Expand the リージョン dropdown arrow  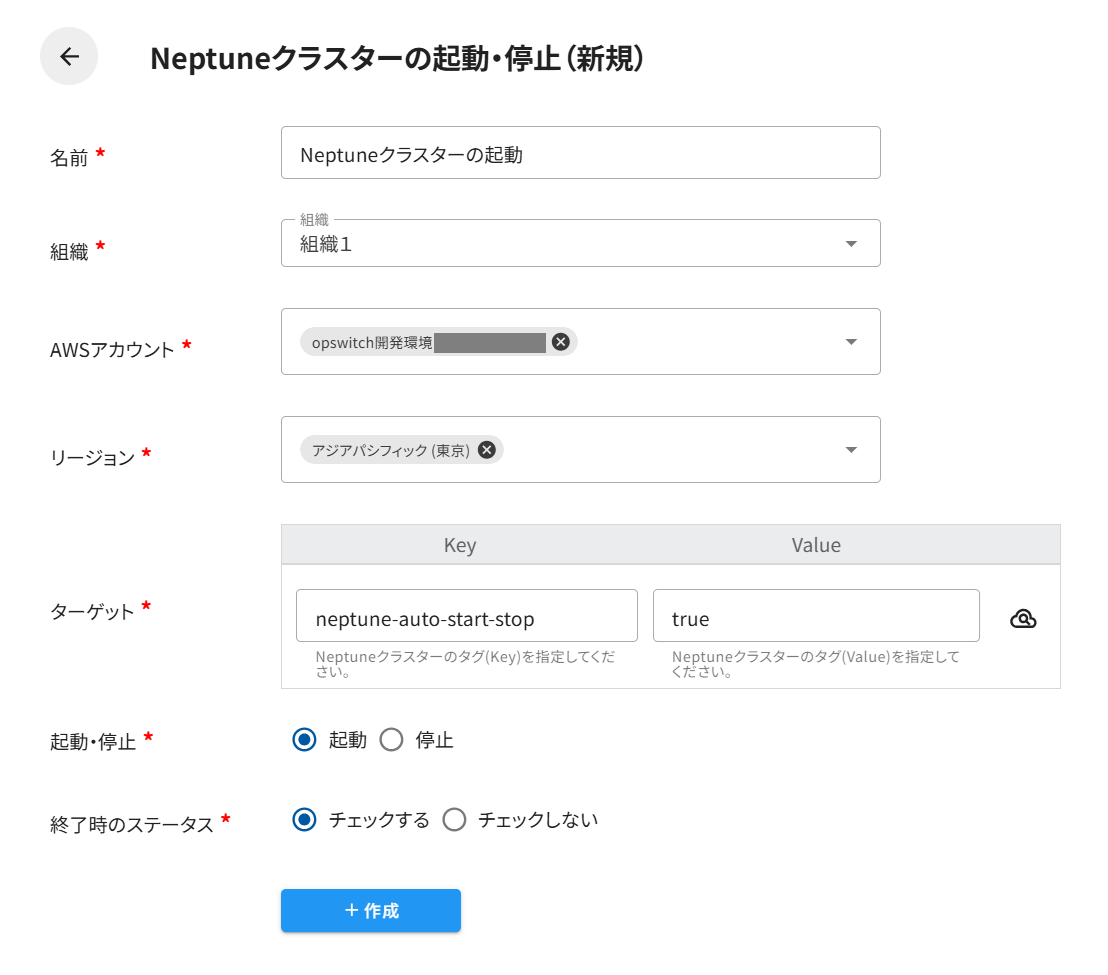[851, 450]
